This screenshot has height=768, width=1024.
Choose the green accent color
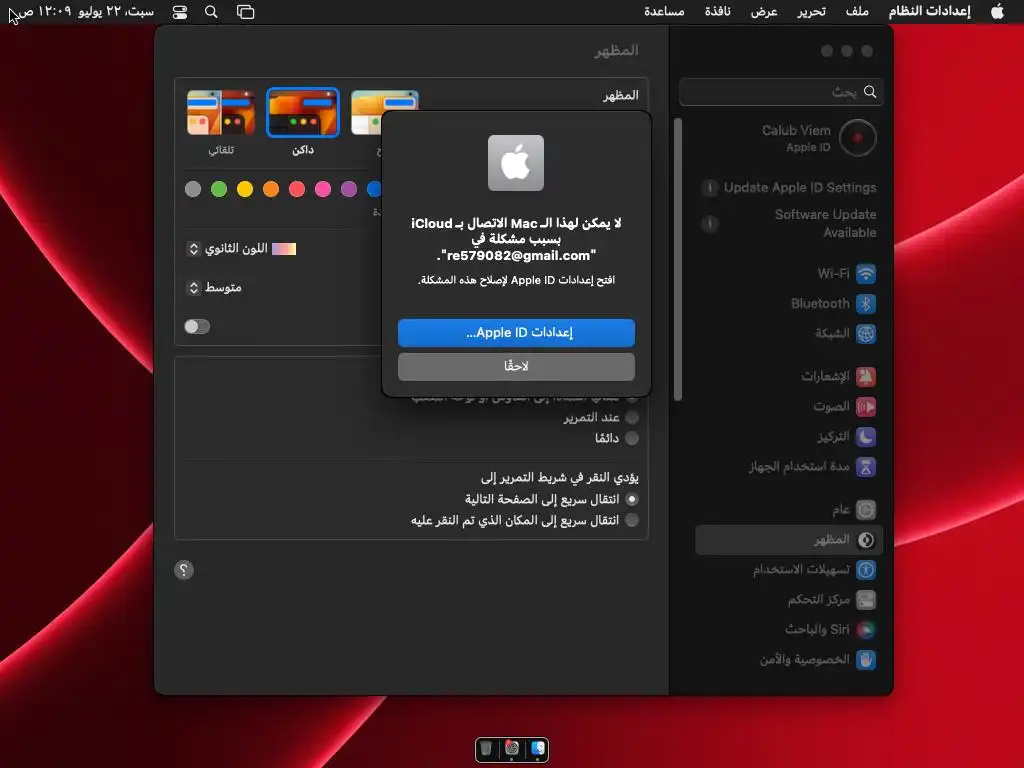pos(219,189)
